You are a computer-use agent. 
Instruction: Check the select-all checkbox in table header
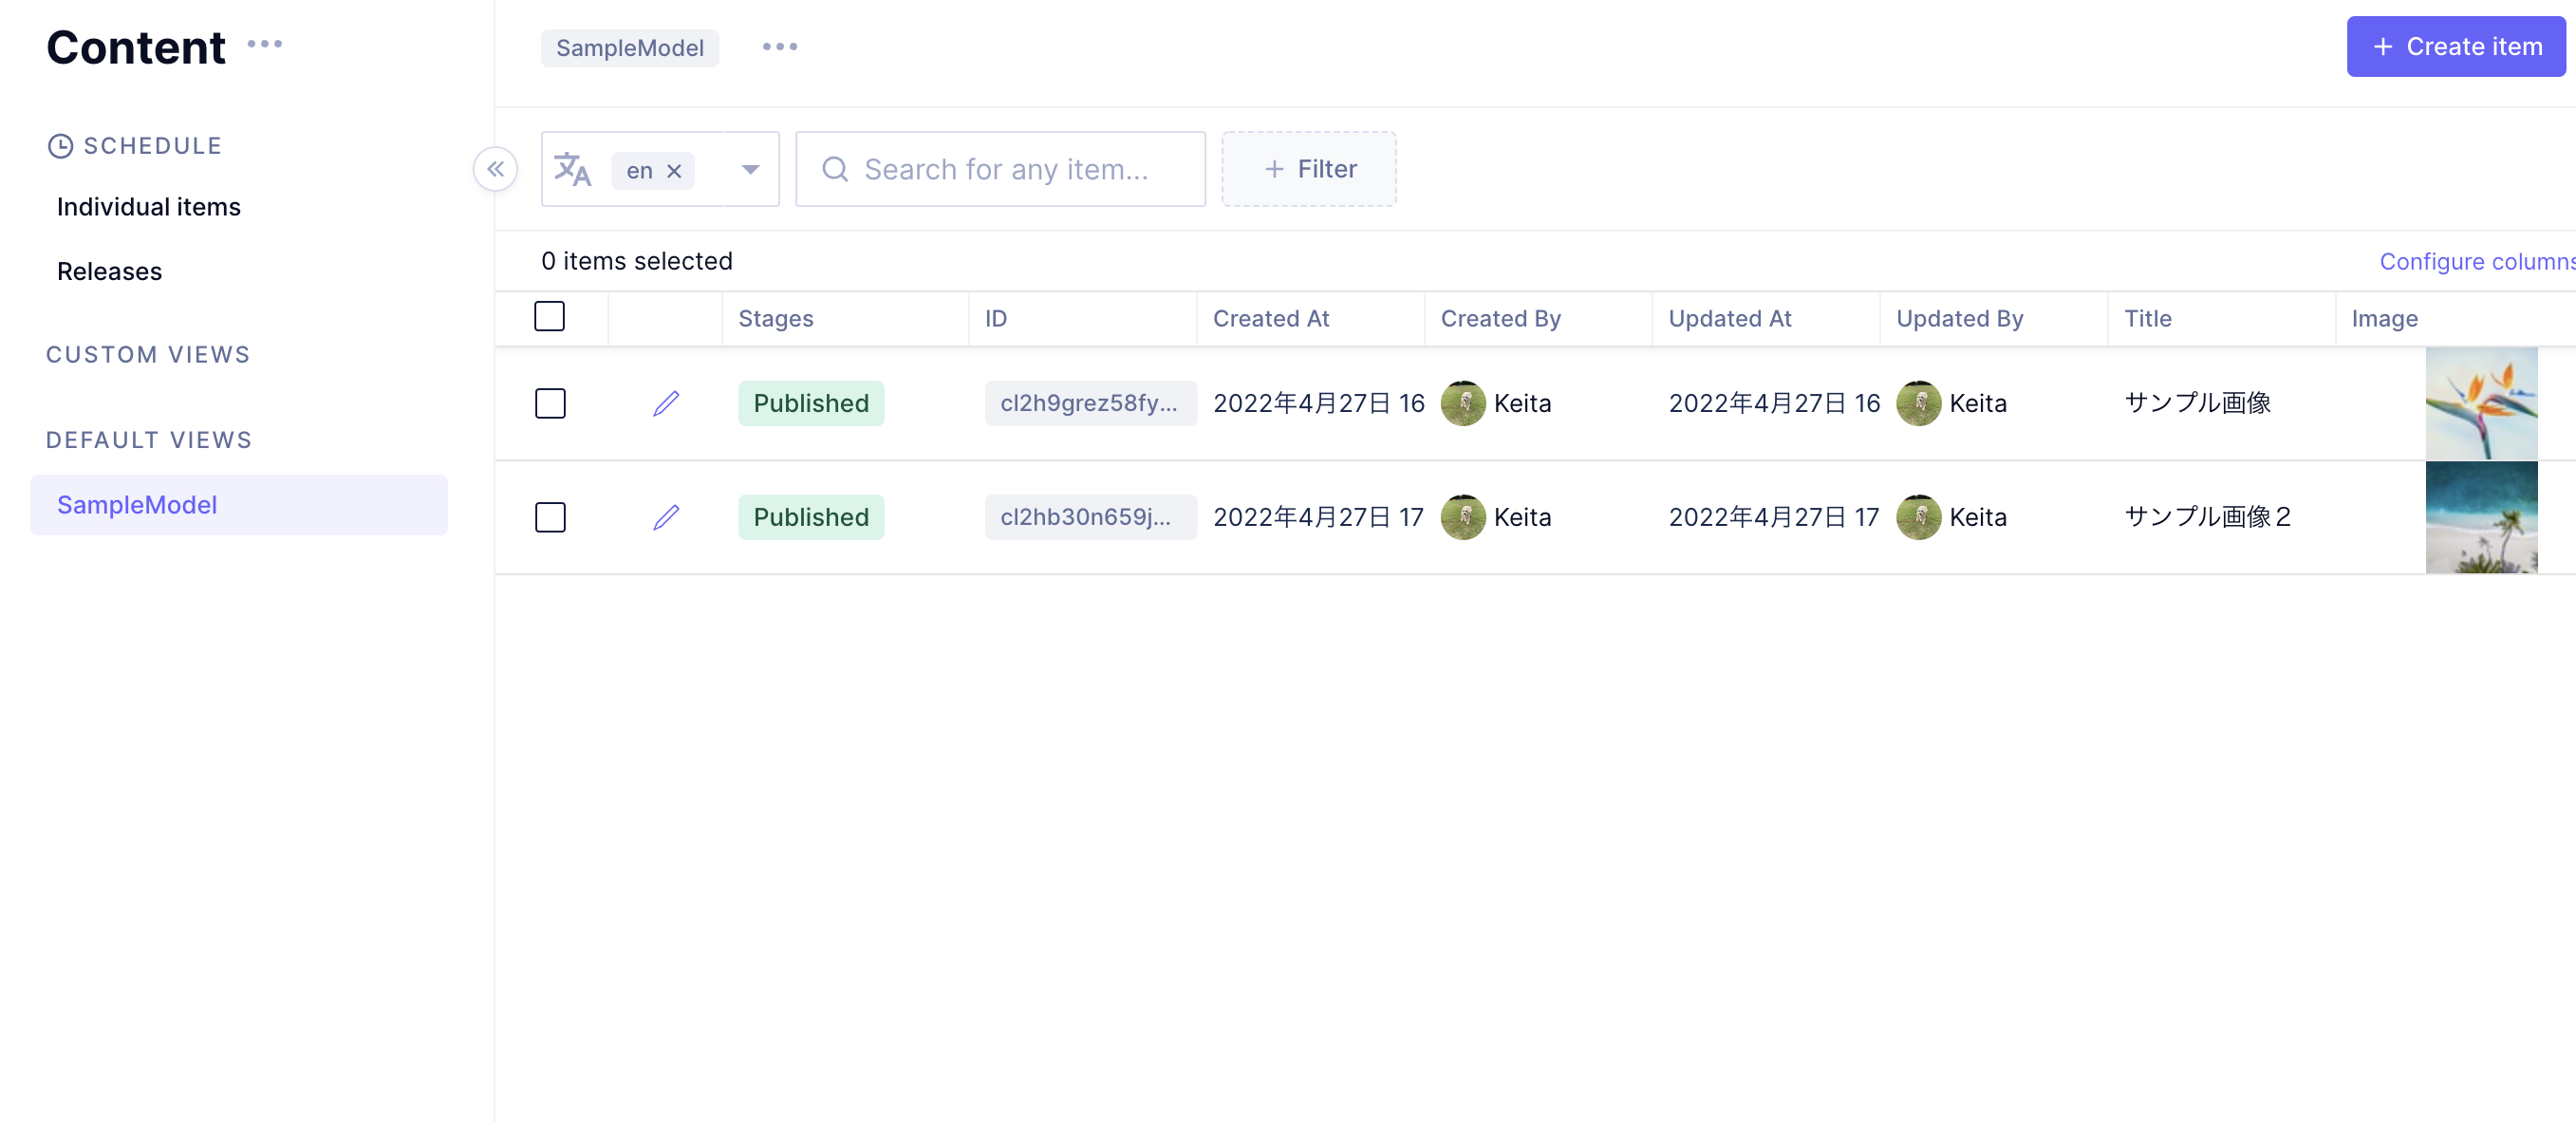pos(550,316)
